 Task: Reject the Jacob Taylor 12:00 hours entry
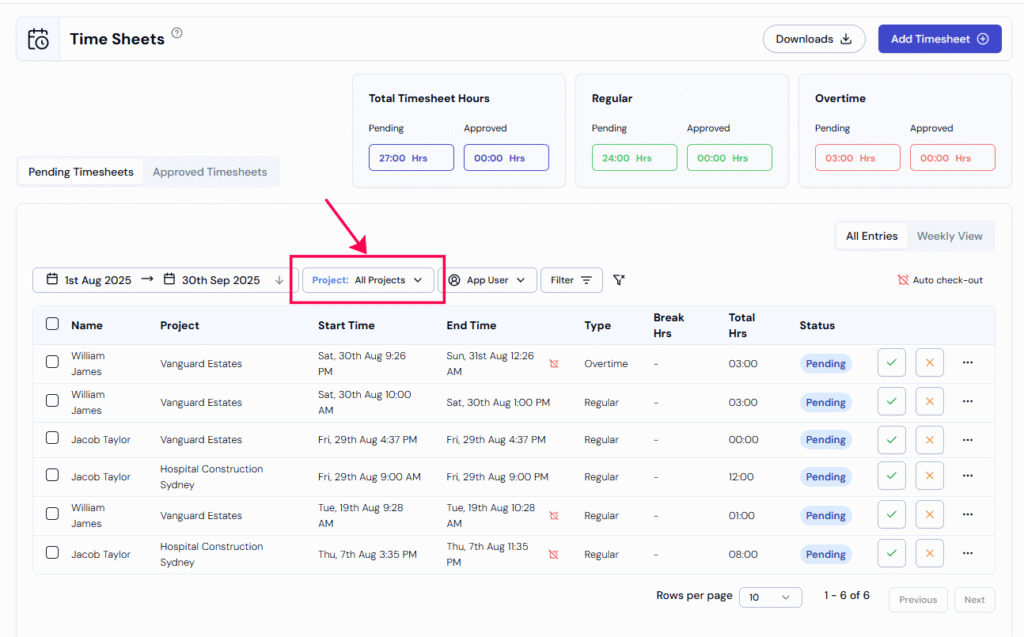tap(929, 476)
